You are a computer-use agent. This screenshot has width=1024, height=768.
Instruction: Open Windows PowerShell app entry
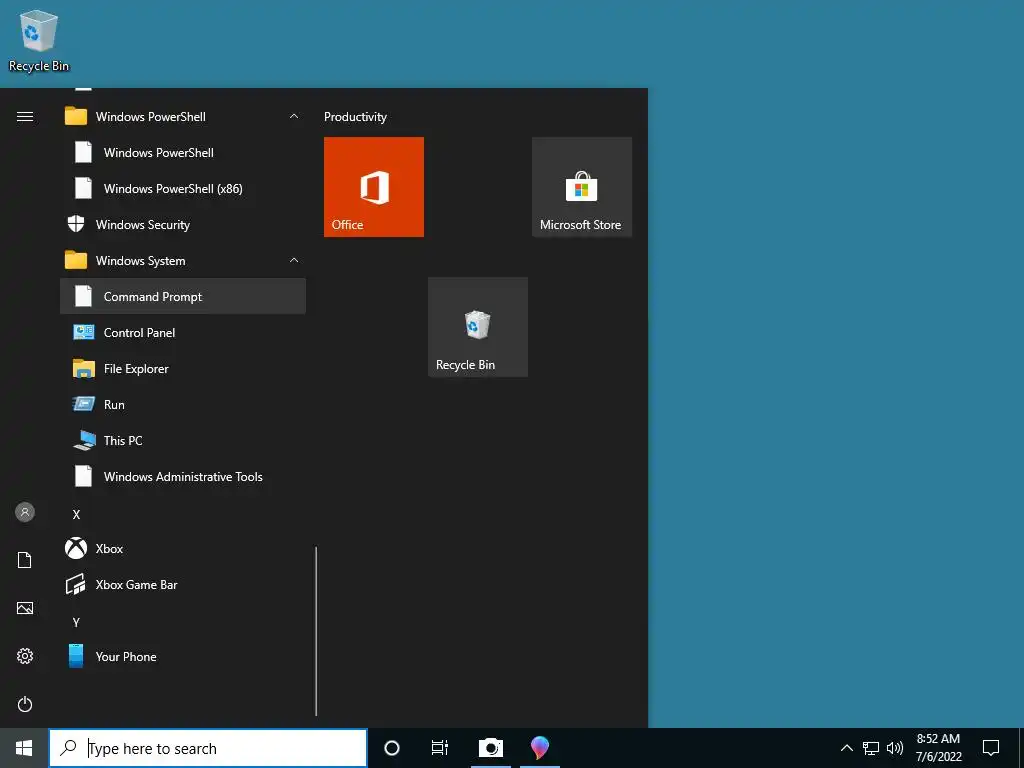click(x=183, y=153)
